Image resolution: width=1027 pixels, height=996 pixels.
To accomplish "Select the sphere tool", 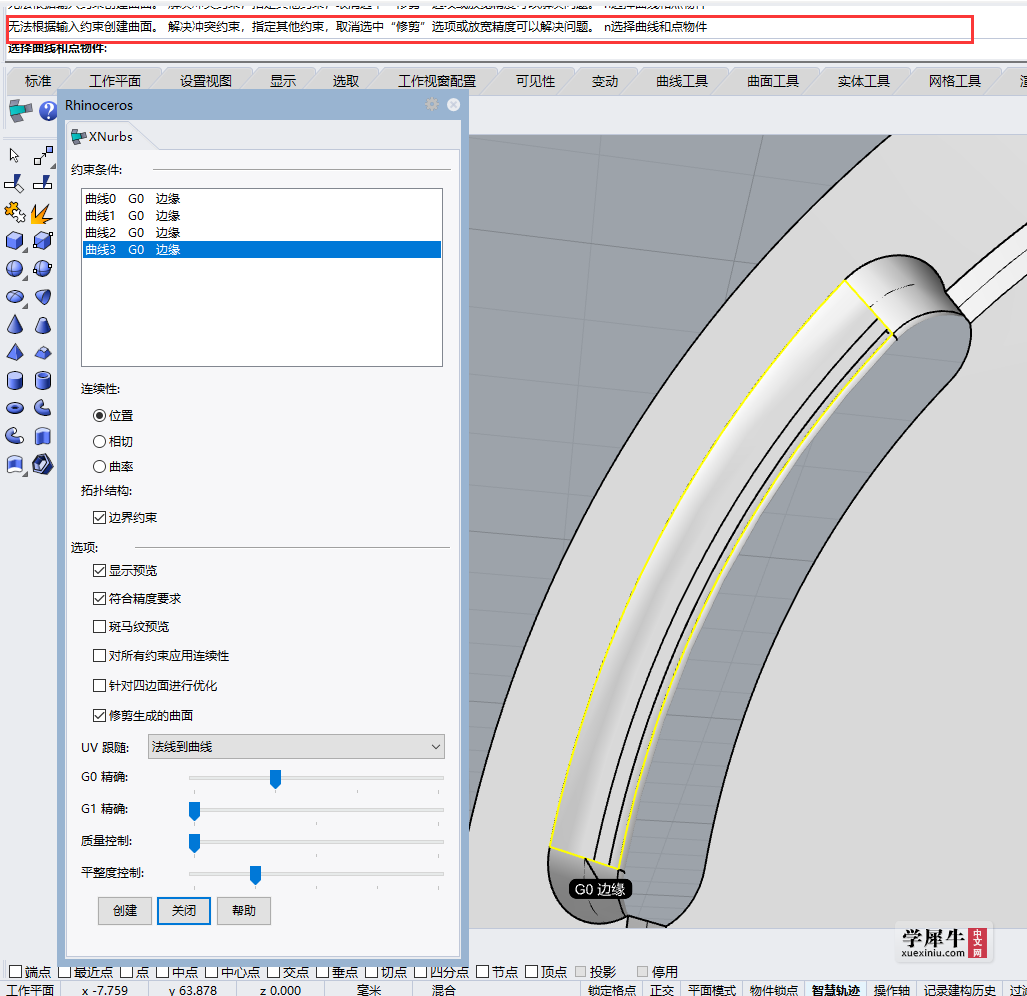I will click(x=14, y=269).
